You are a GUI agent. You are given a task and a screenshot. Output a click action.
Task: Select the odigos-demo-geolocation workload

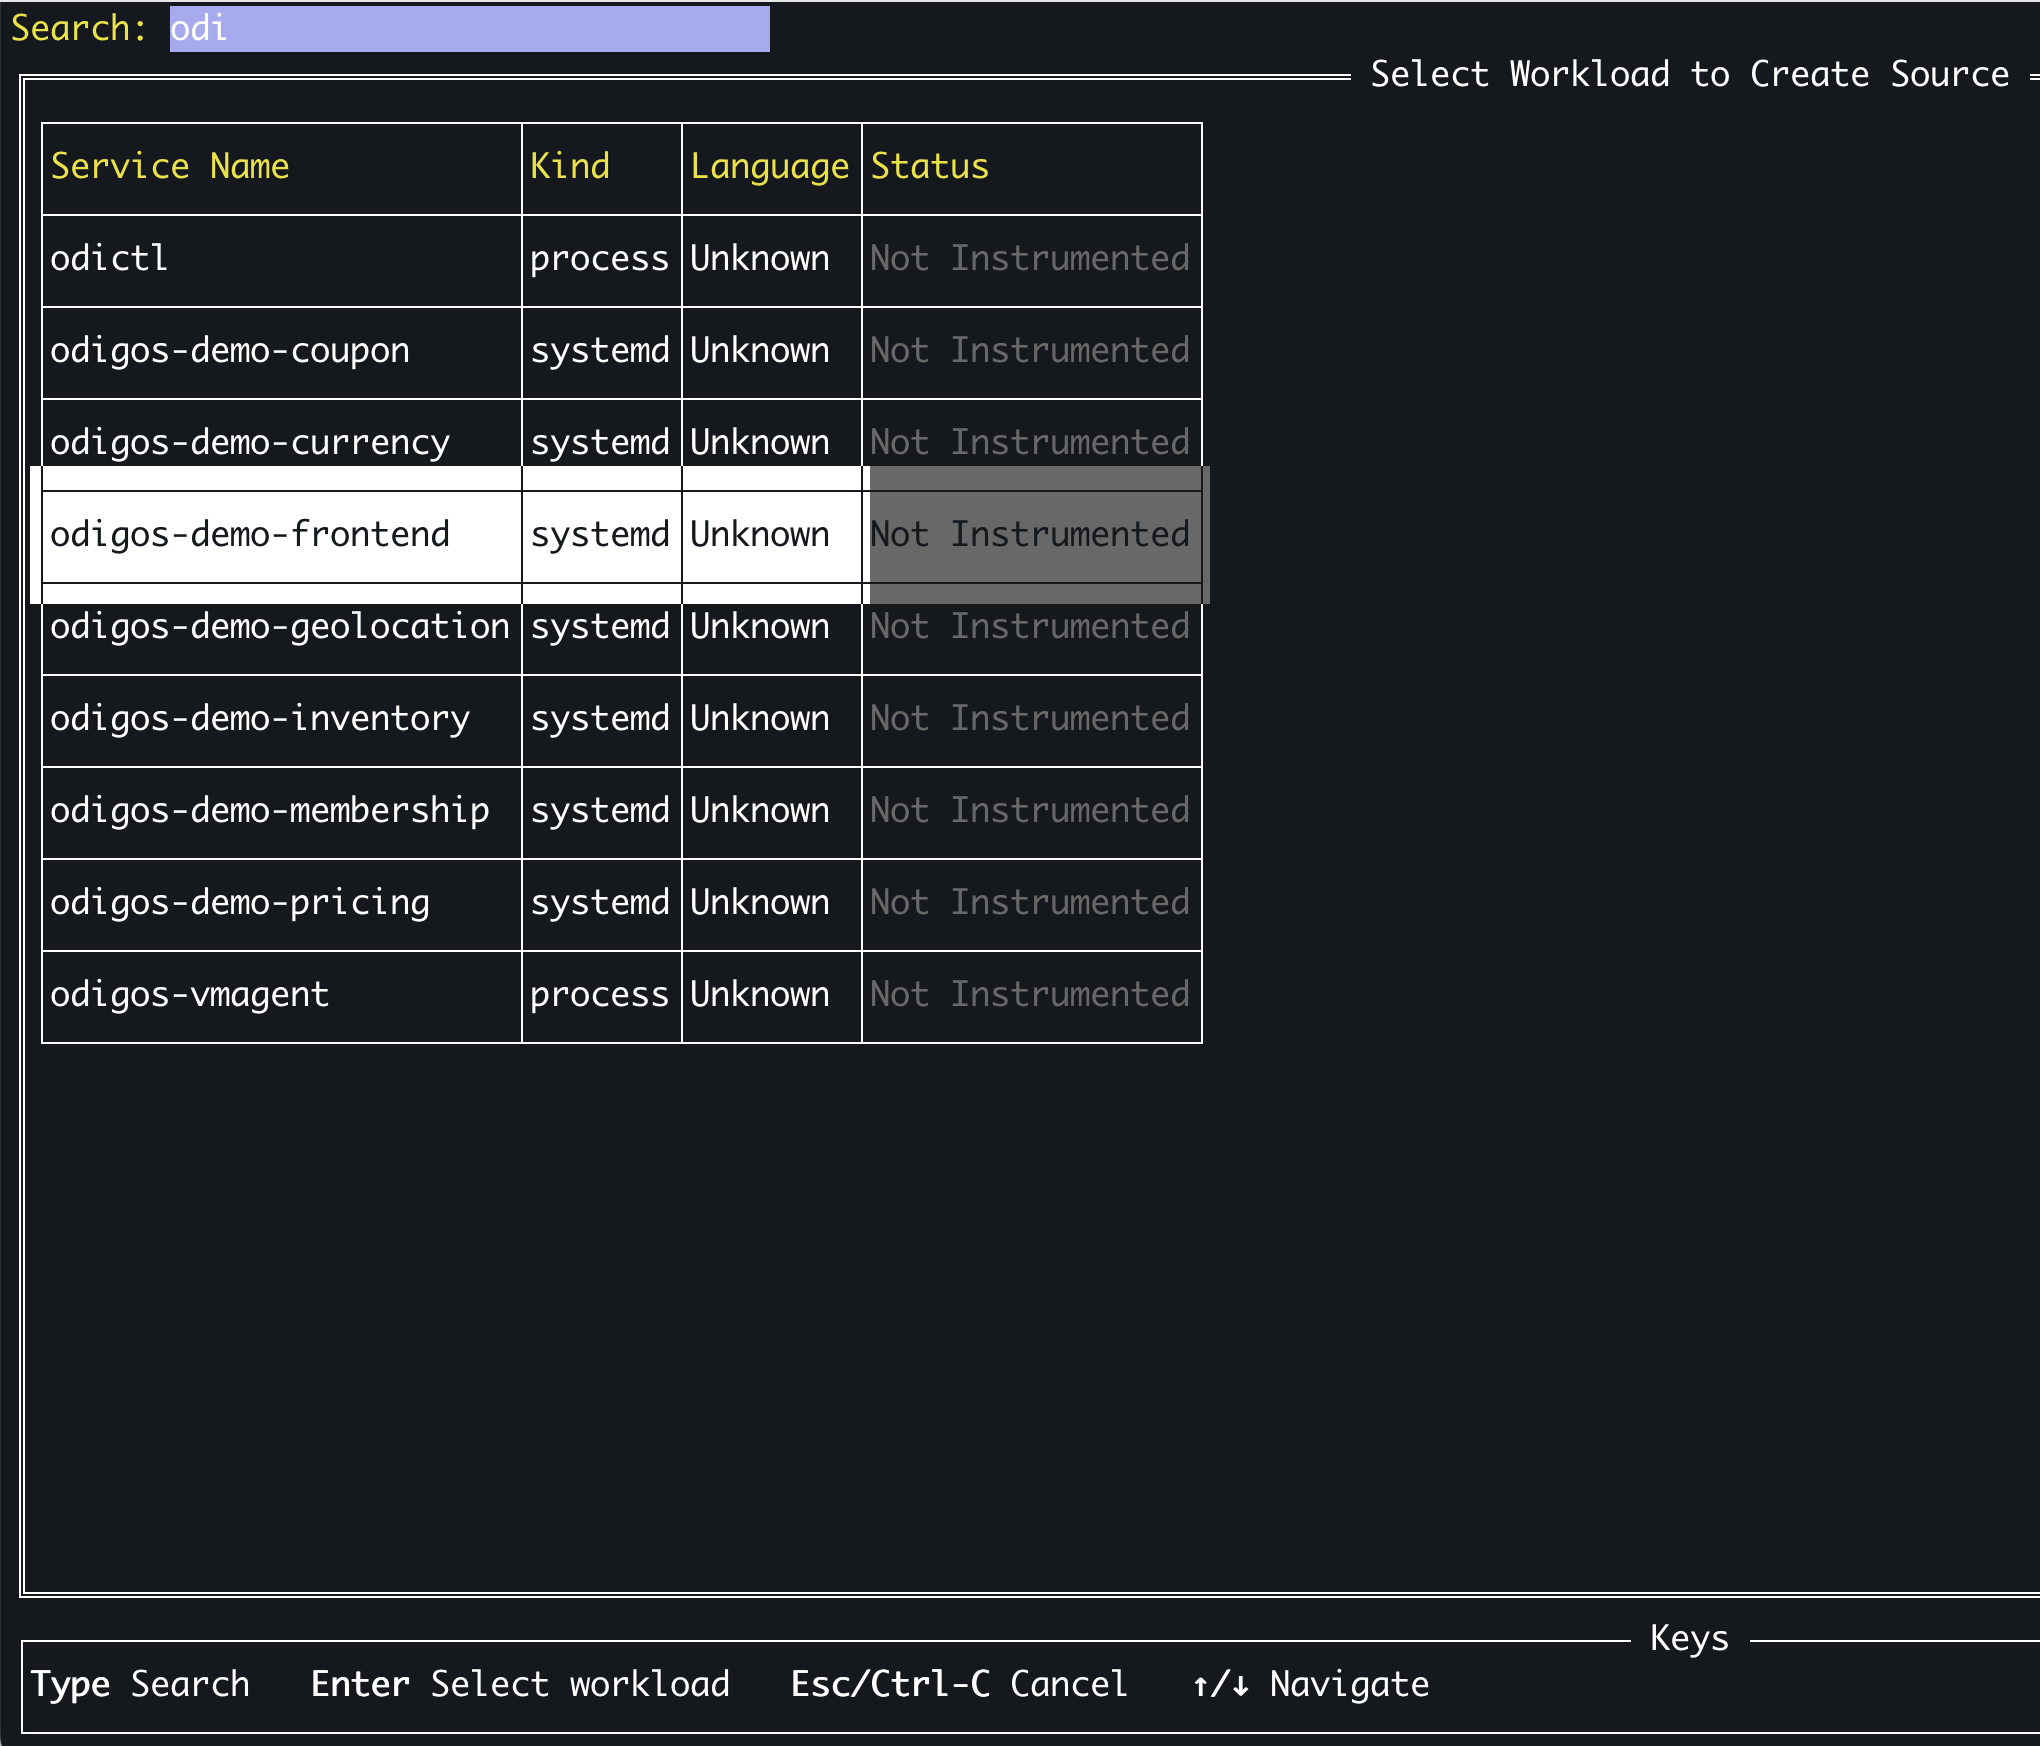[x=279, y=627]
